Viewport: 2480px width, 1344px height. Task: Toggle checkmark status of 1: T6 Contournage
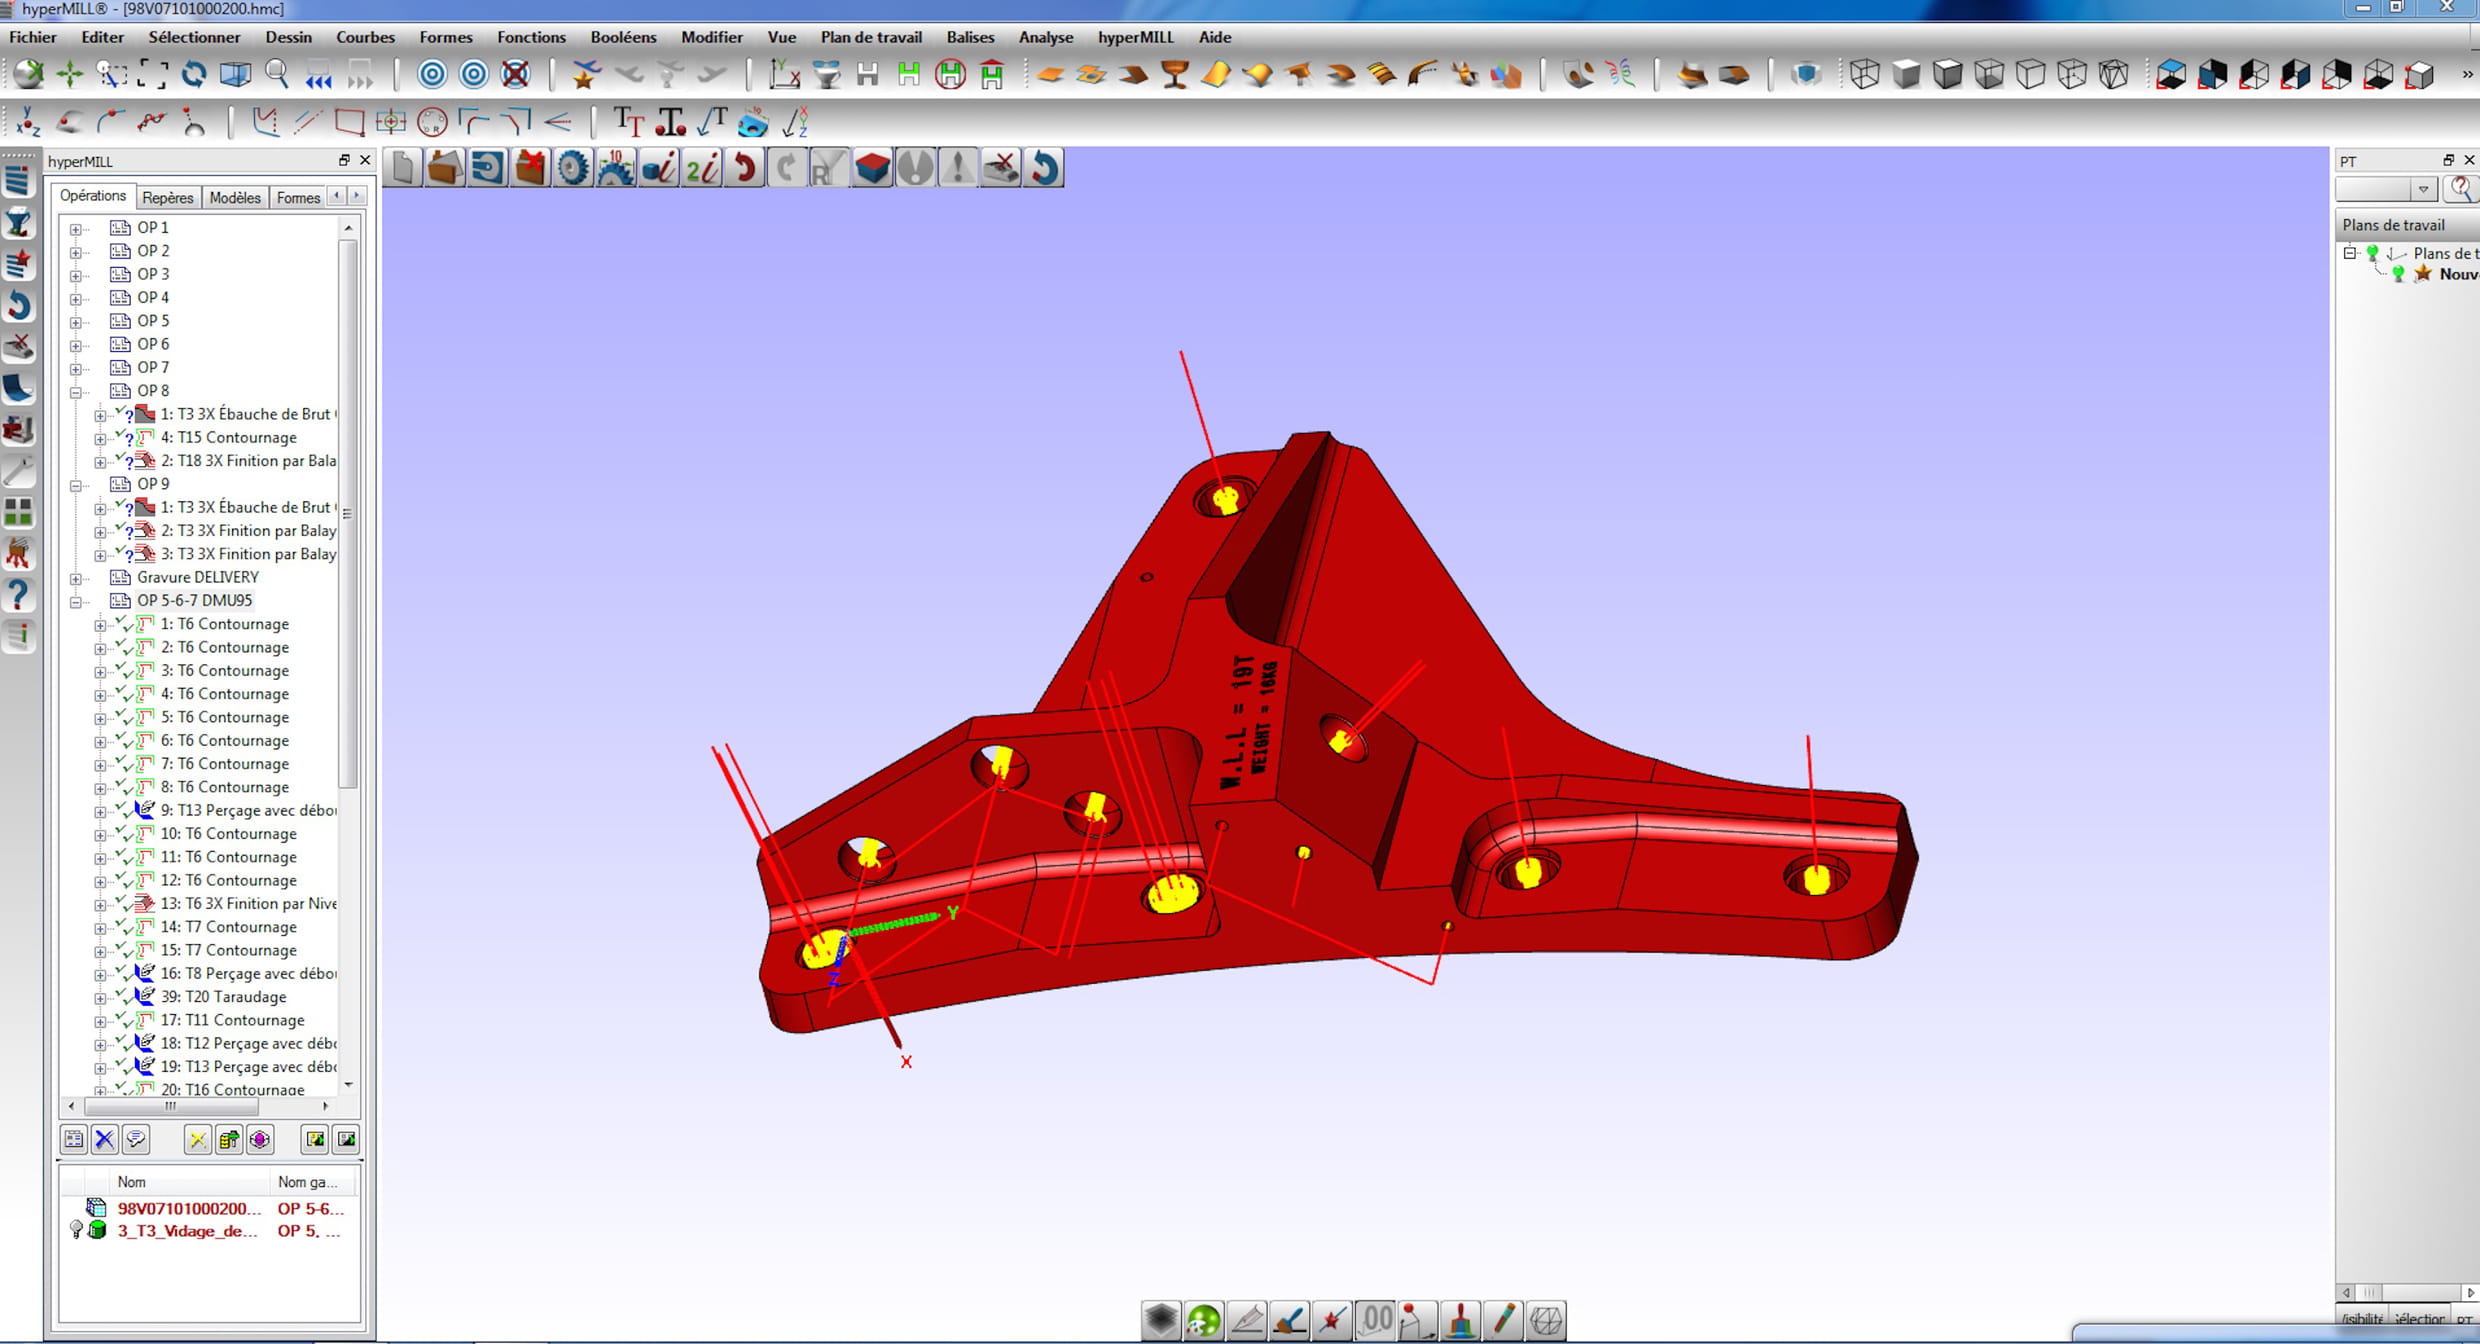pos(124,623)
